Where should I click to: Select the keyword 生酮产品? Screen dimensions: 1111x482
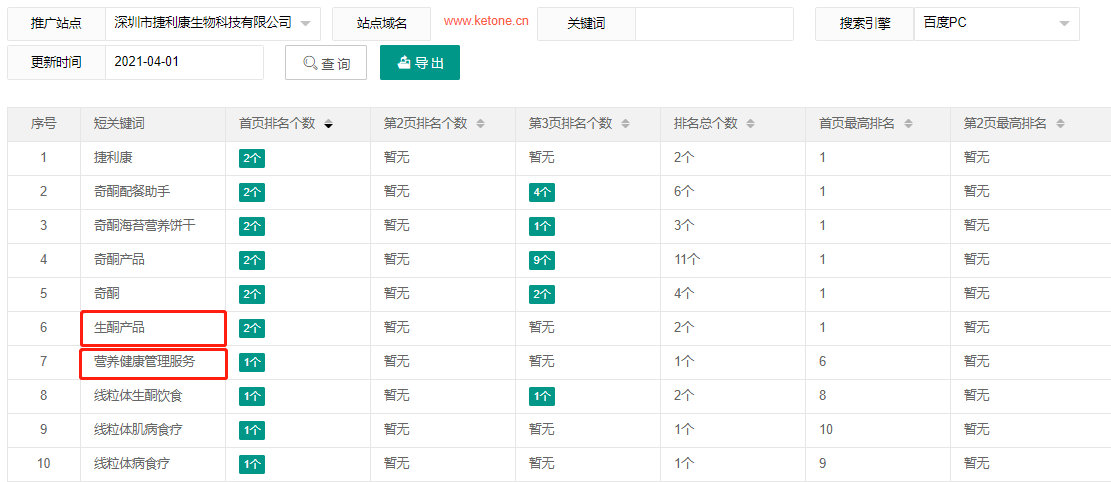point(120,328)
